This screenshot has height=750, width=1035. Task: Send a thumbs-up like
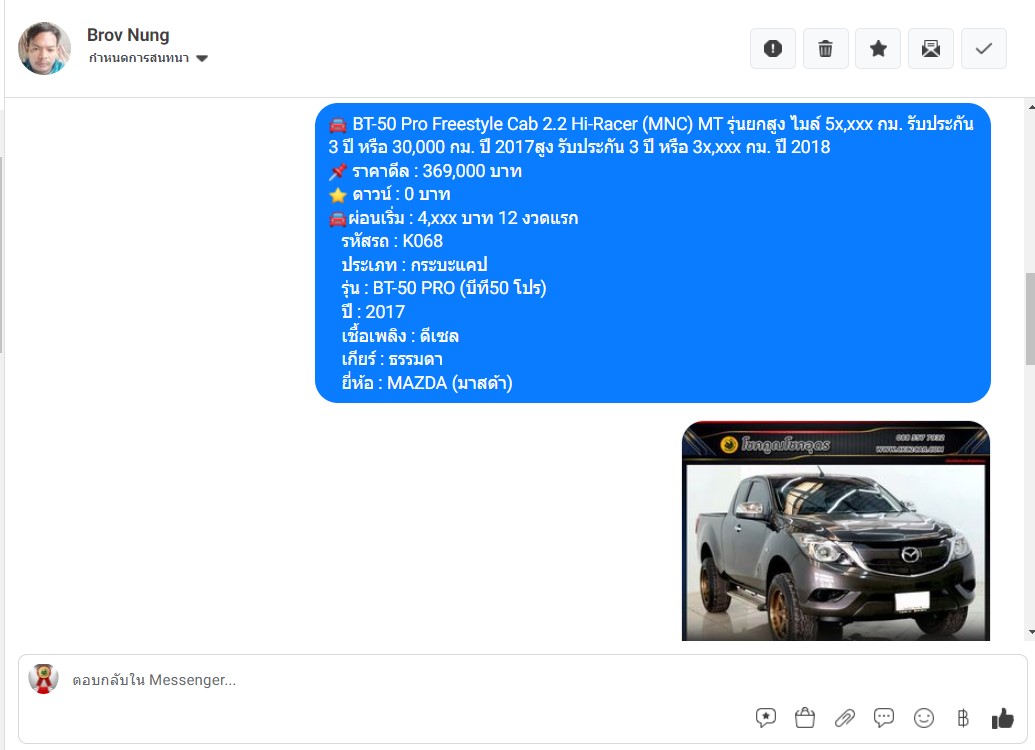coord(1003,718)
